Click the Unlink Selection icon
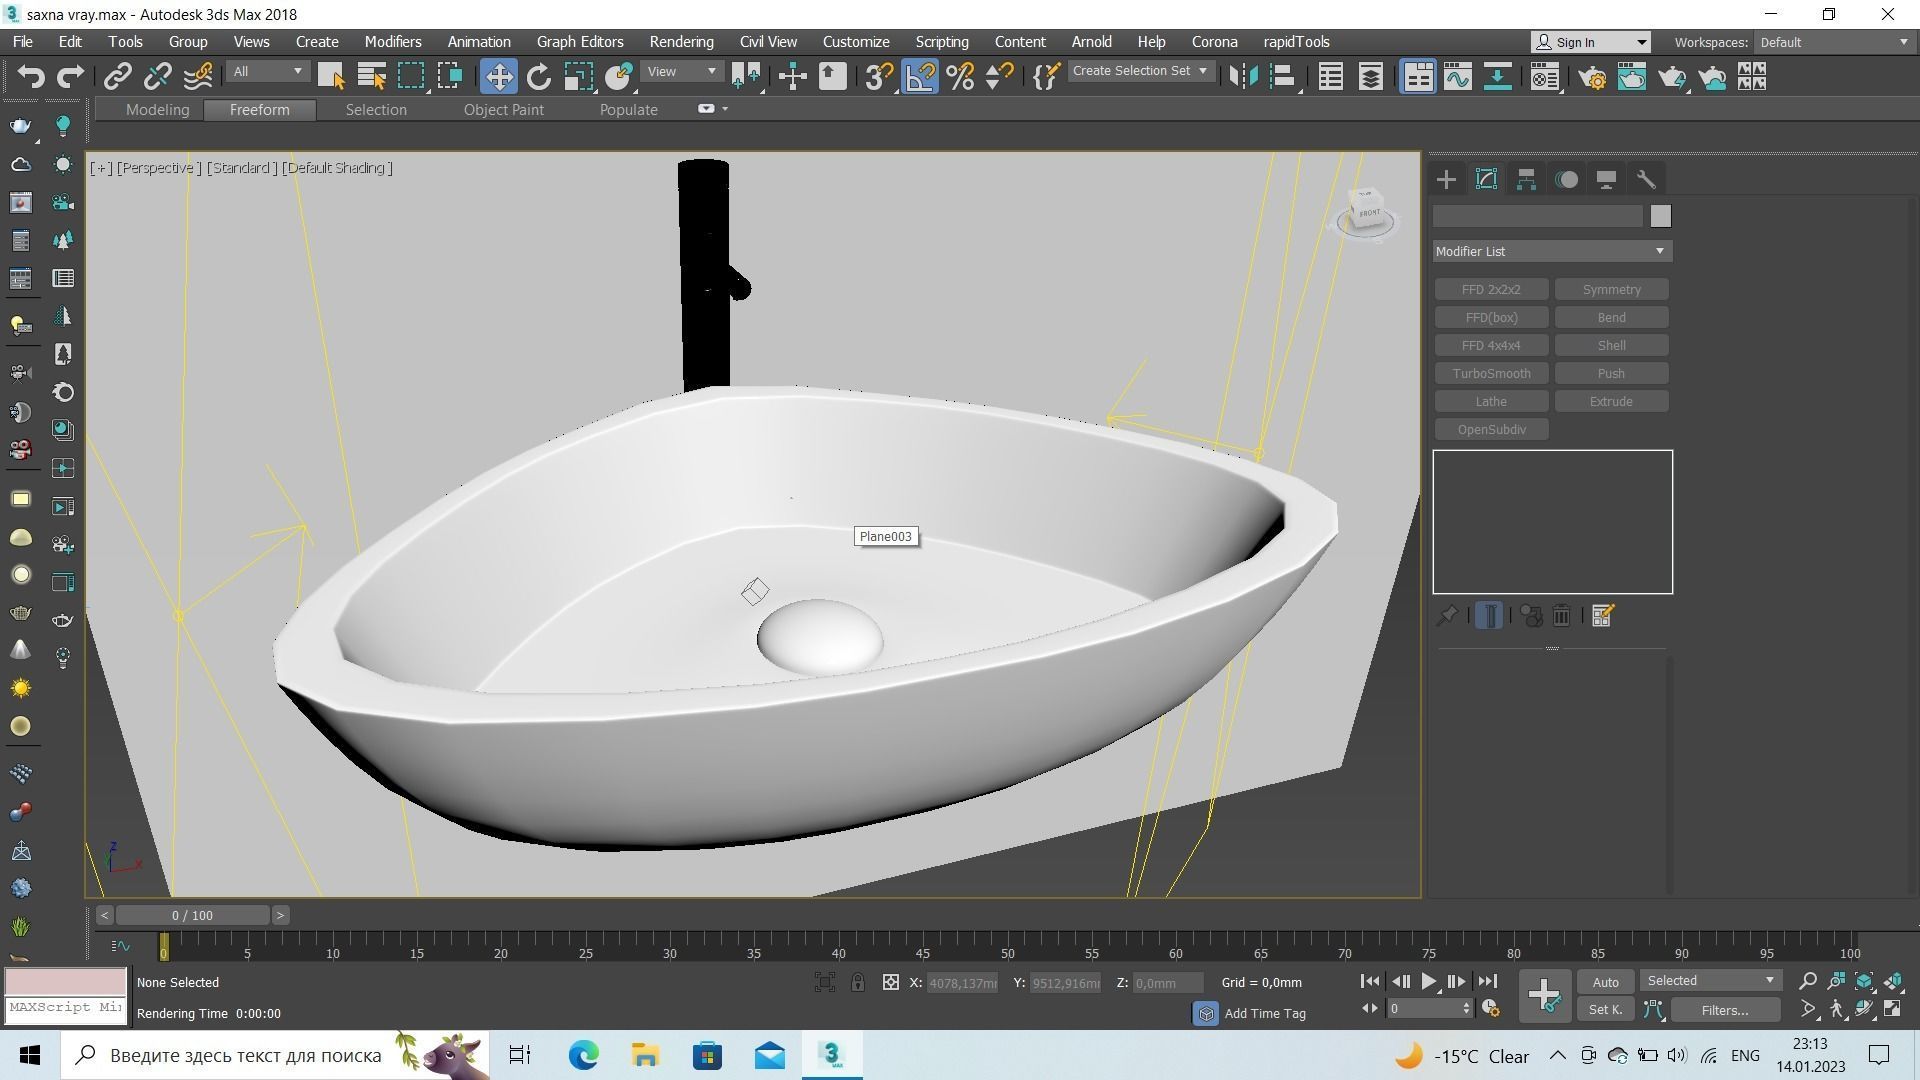The image size is (1920, 1080). pyautogui.click(x=157, y=77)
